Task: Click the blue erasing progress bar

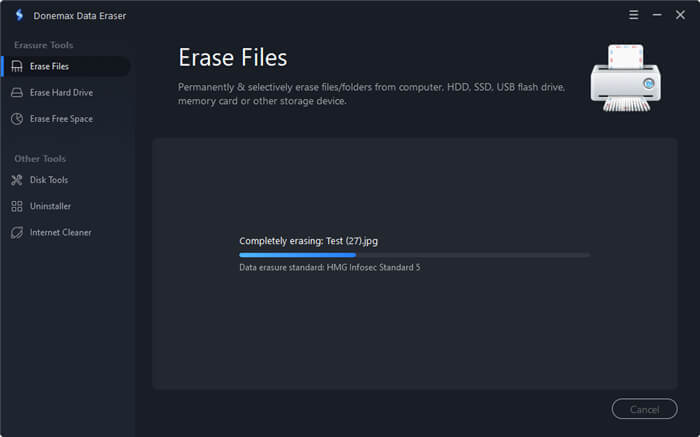Action: tap(414, 255)
